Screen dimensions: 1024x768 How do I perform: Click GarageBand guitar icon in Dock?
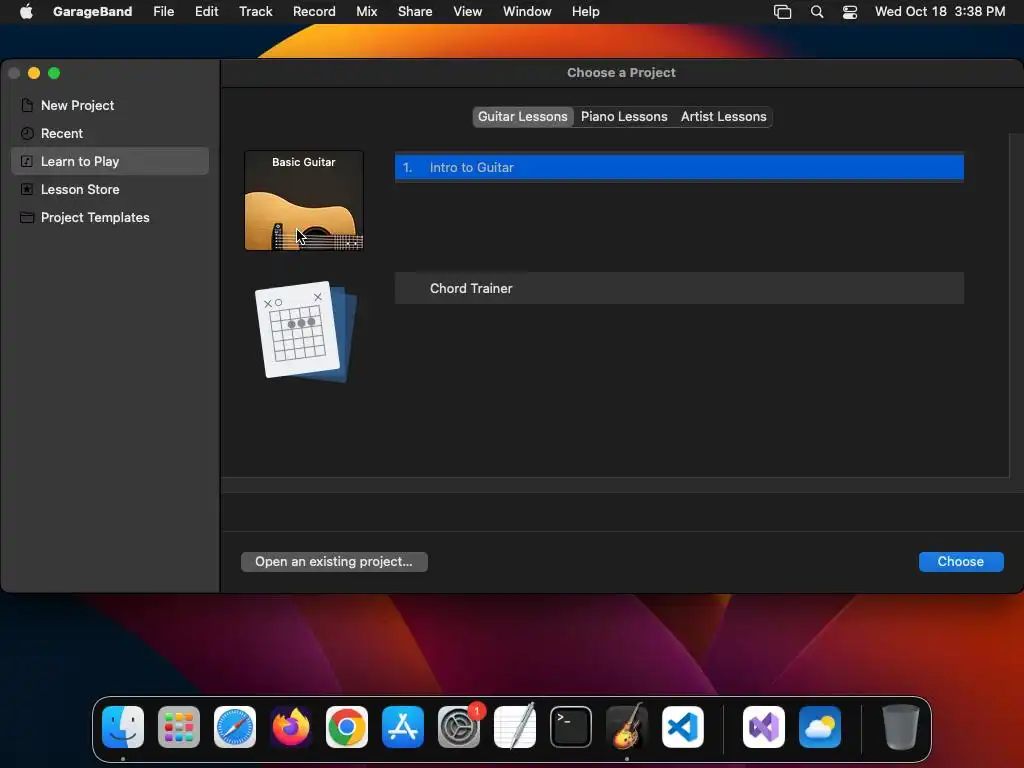627,727
